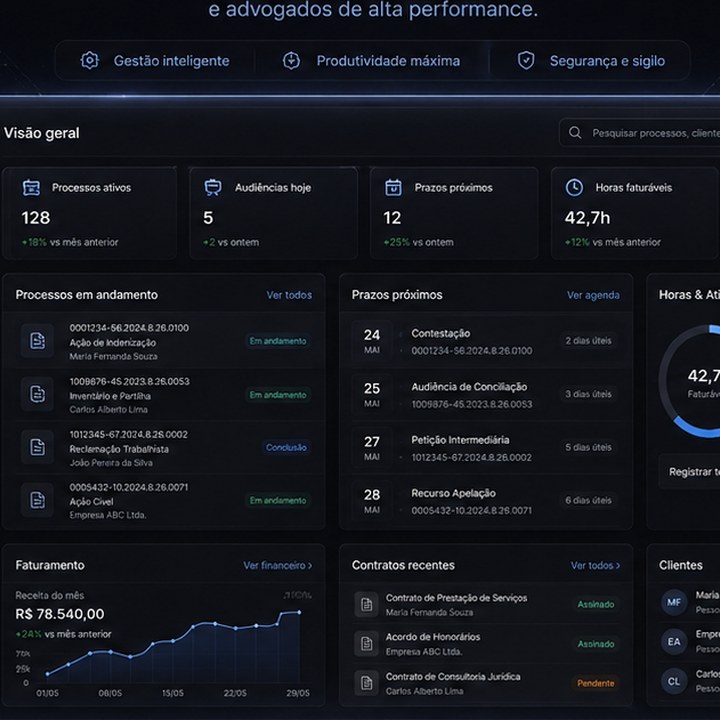Click icon for Contrato de Prestação de Serviços
The image size is (720, 720).
(366, 604)
